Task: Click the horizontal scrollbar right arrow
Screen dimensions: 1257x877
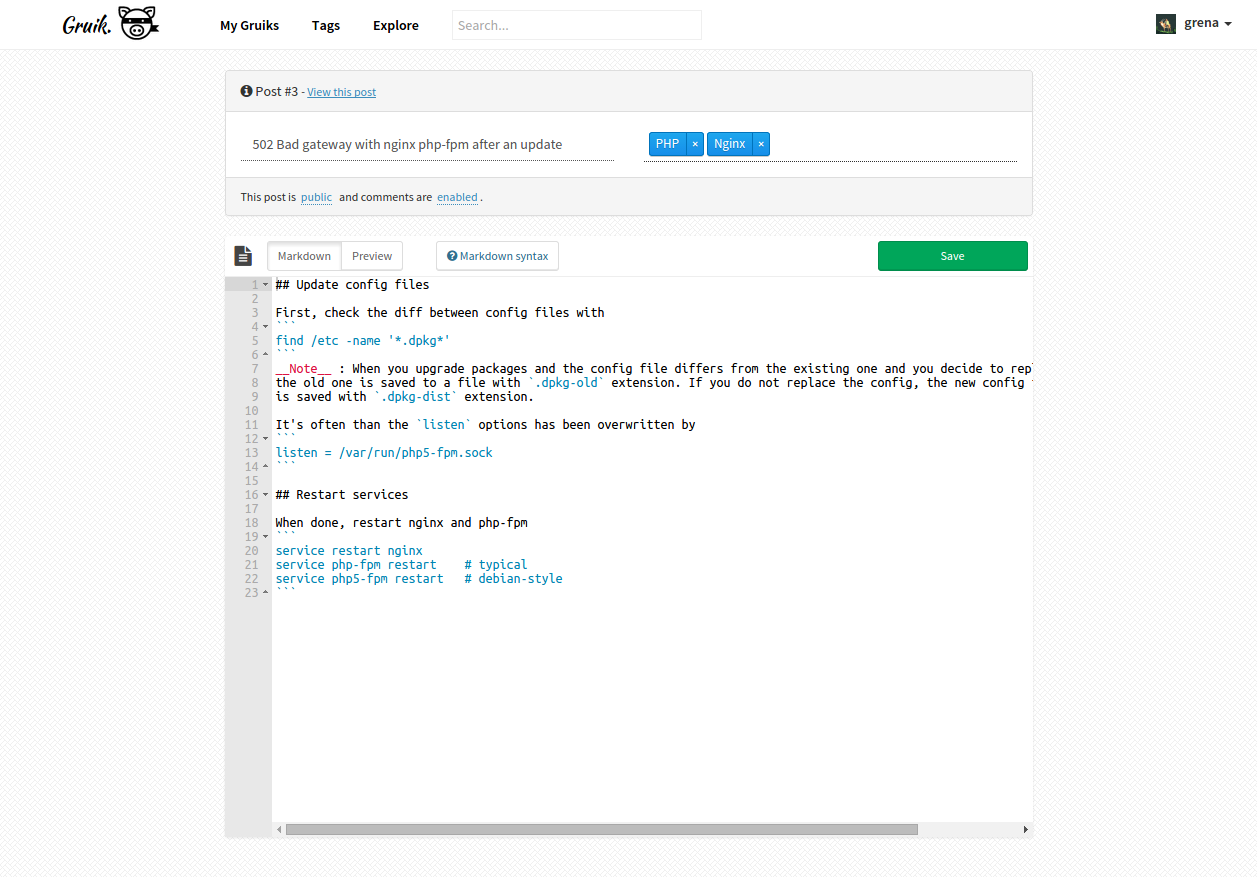Action: click(x=1025, y=829)
